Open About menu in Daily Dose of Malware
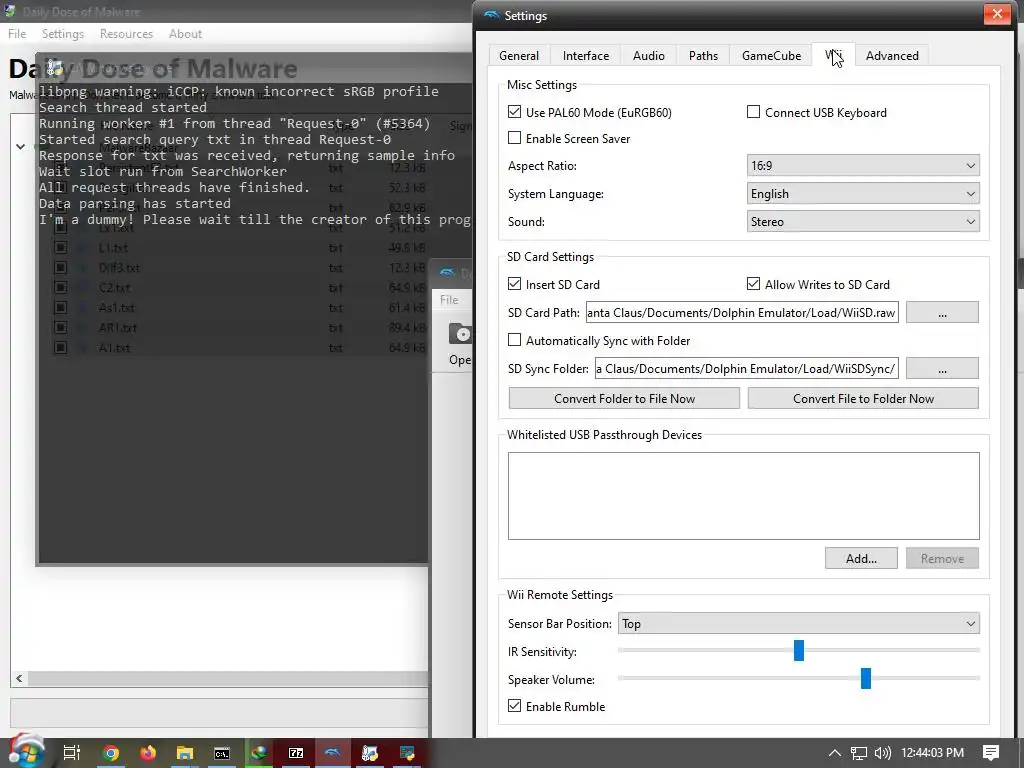1024x768 pixels. point(185,33)
